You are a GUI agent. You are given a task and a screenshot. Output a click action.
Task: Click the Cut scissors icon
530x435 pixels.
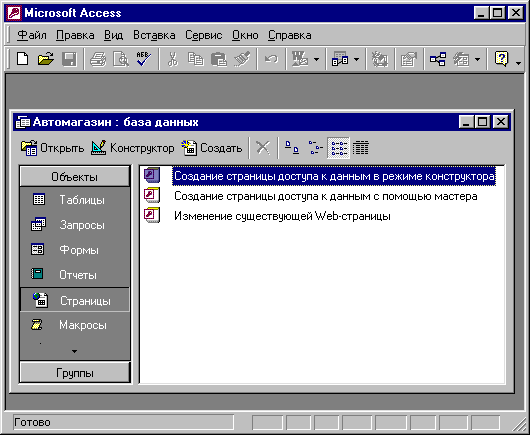(x=173, y=59)
